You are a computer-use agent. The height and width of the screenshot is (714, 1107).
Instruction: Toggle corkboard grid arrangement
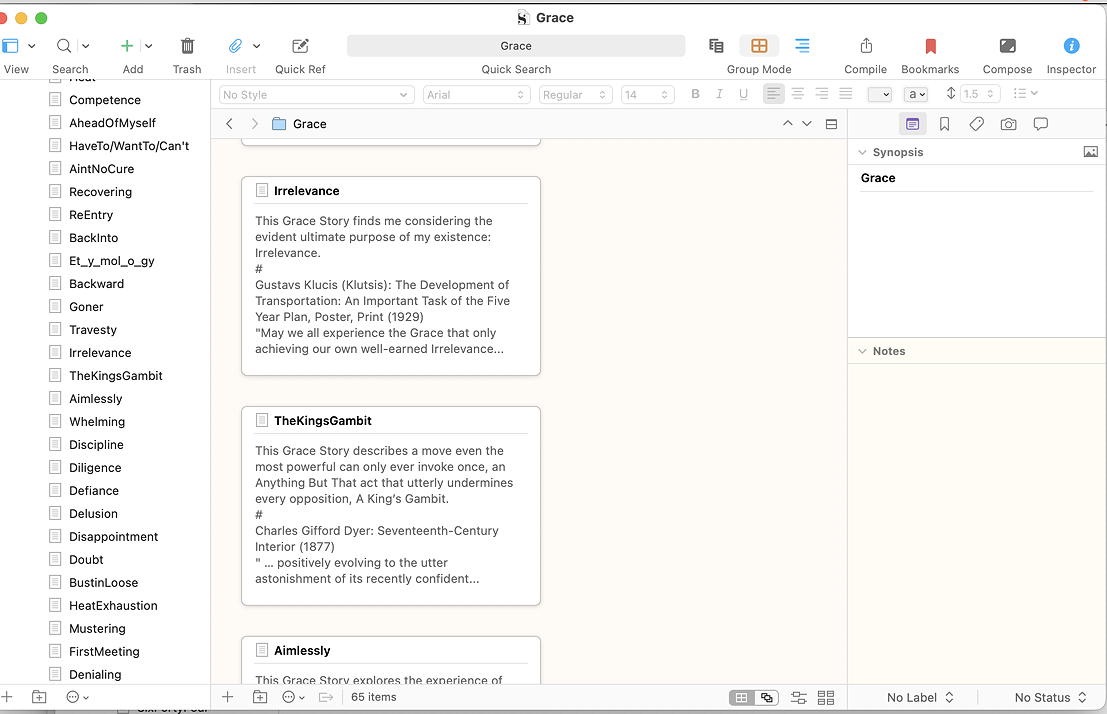click(x=741, y=698)
